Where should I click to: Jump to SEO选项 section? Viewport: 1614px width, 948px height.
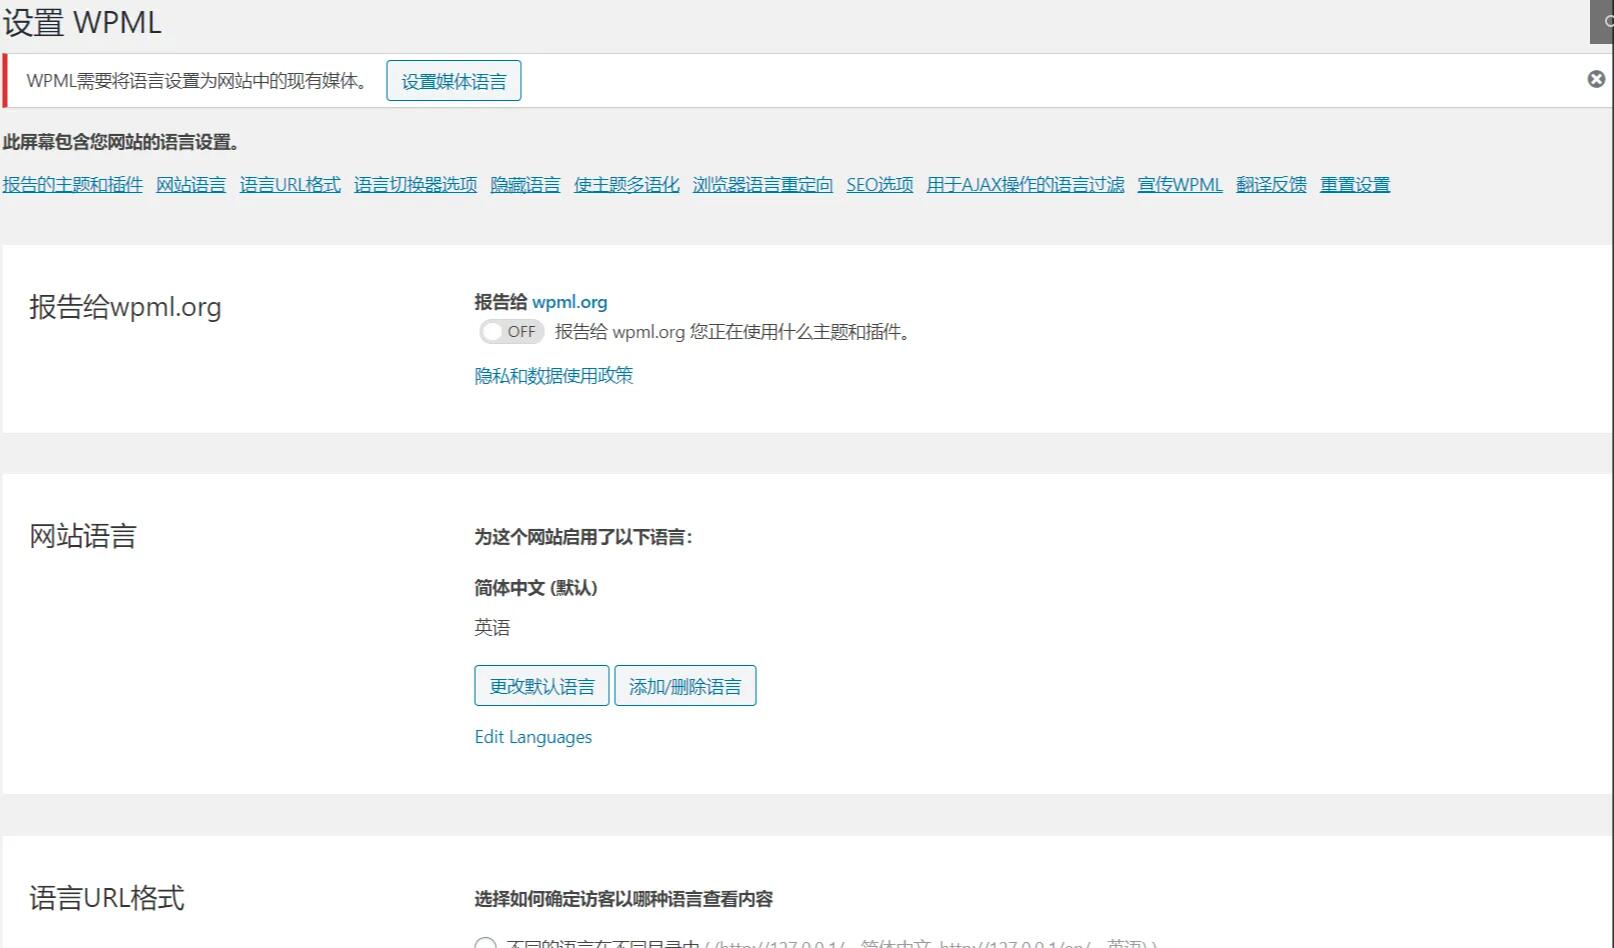point(880,185)
